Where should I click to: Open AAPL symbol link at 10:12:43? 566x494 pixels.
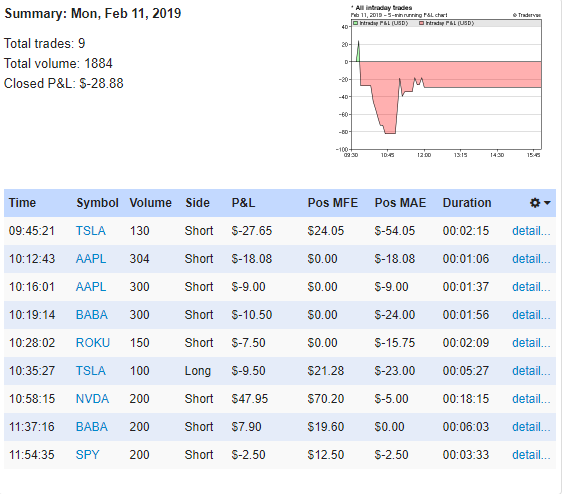point(91,259)
